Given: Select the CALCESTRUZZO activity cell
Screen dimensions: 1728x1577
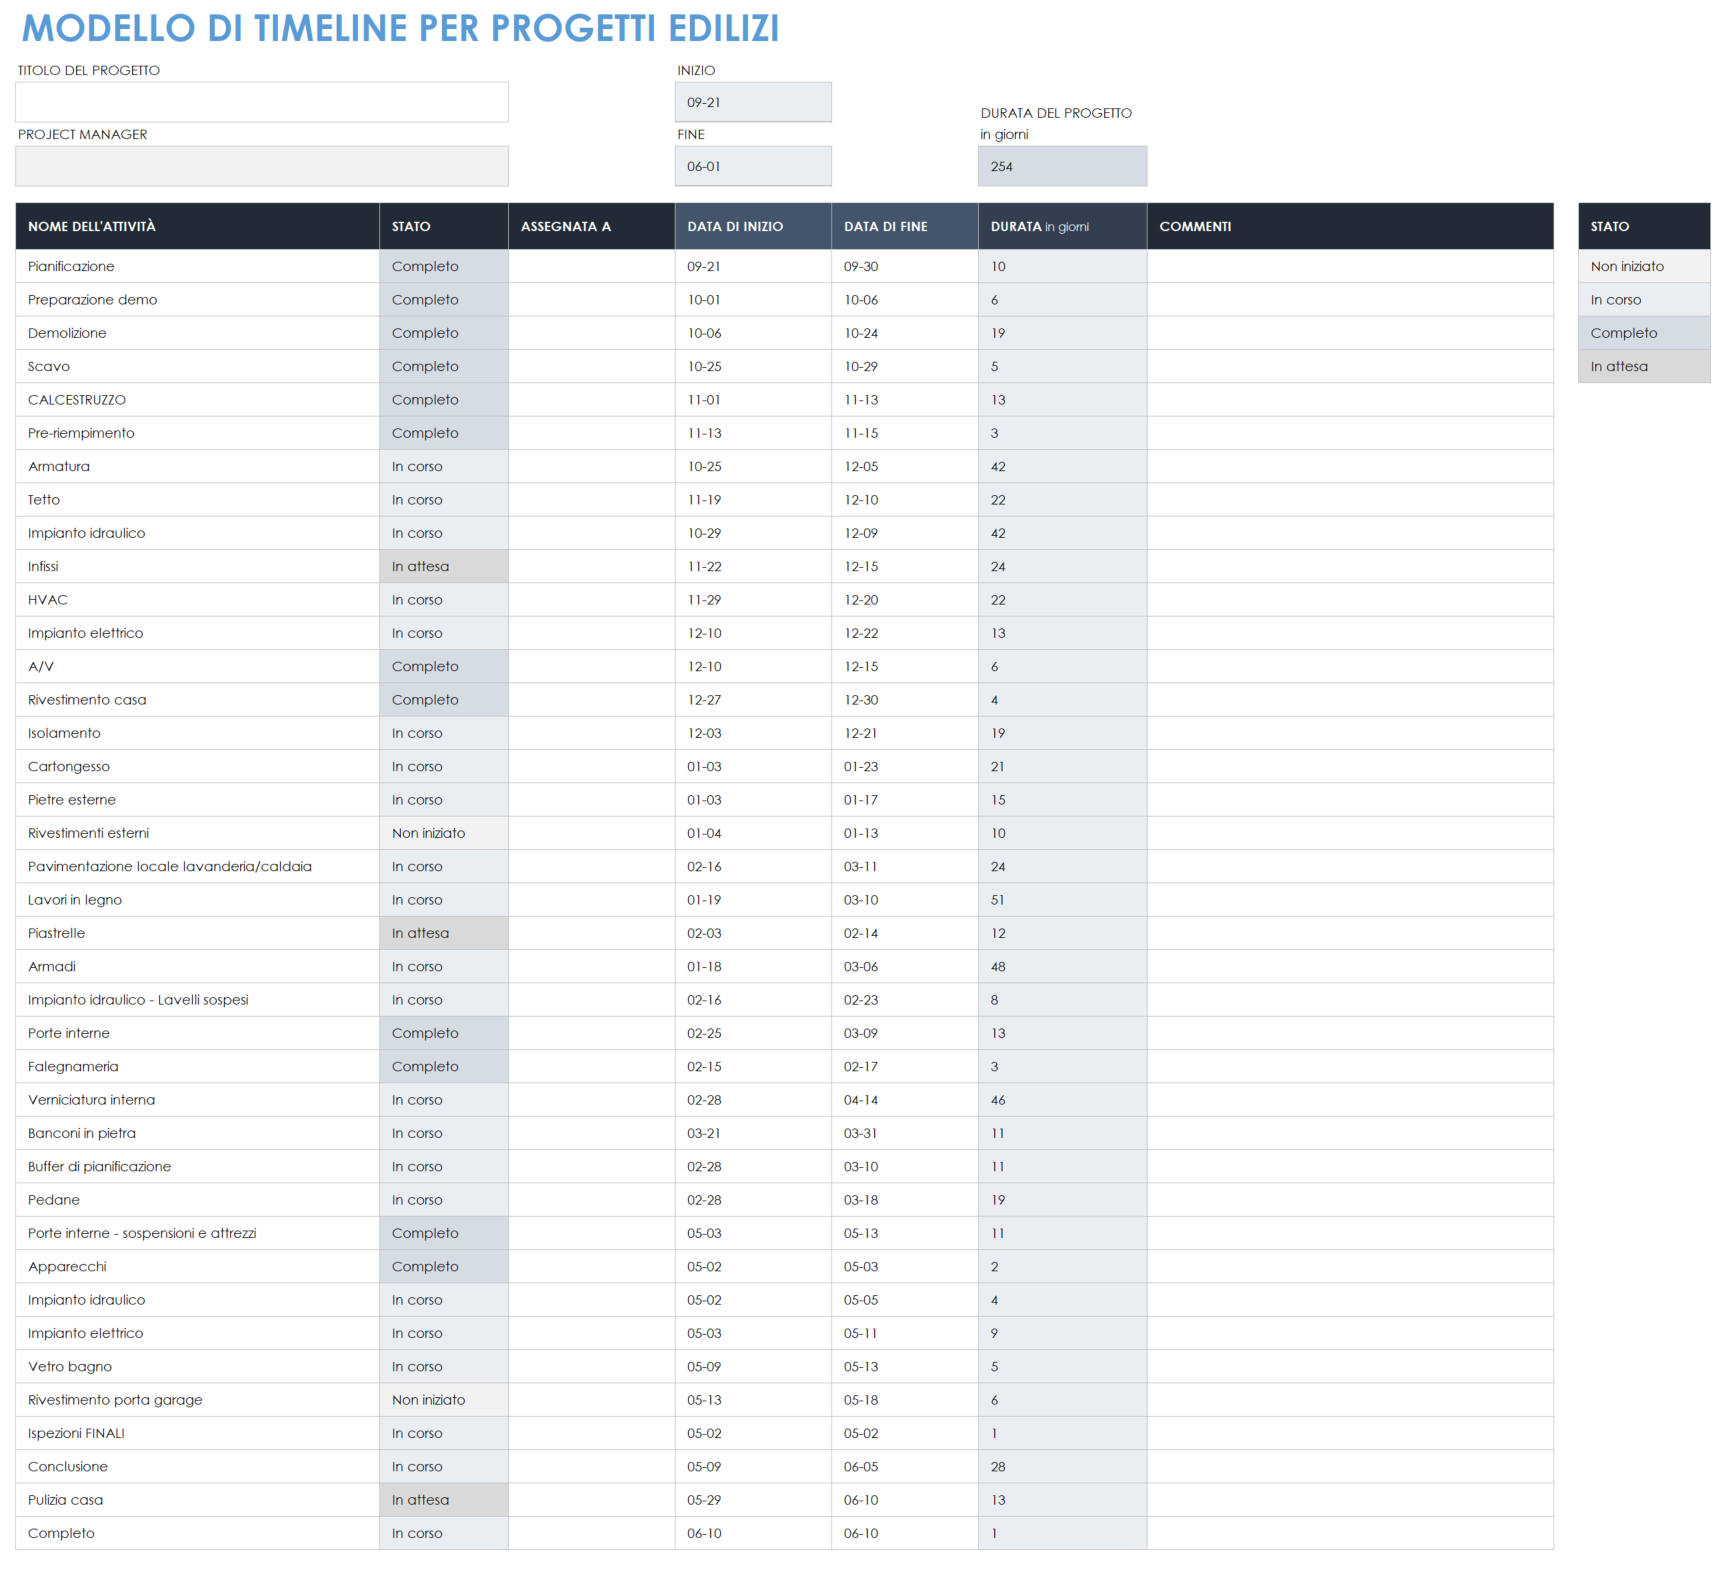Looking at the screenshot, I should (197, 399).
